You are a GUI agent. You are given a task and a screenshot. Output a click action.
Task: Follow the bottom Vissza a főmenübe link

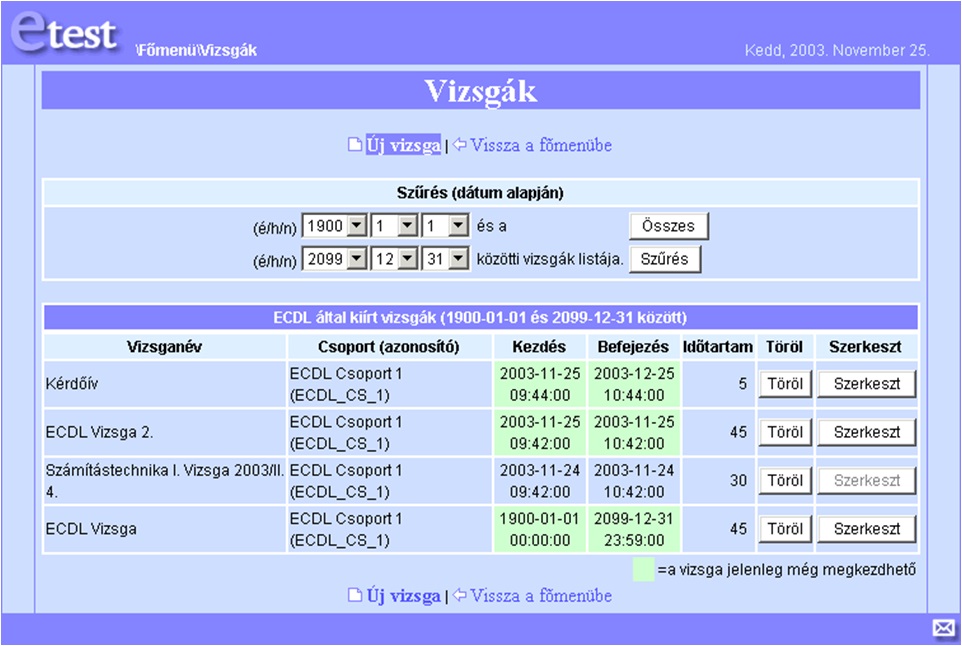(x=541, y=595)
